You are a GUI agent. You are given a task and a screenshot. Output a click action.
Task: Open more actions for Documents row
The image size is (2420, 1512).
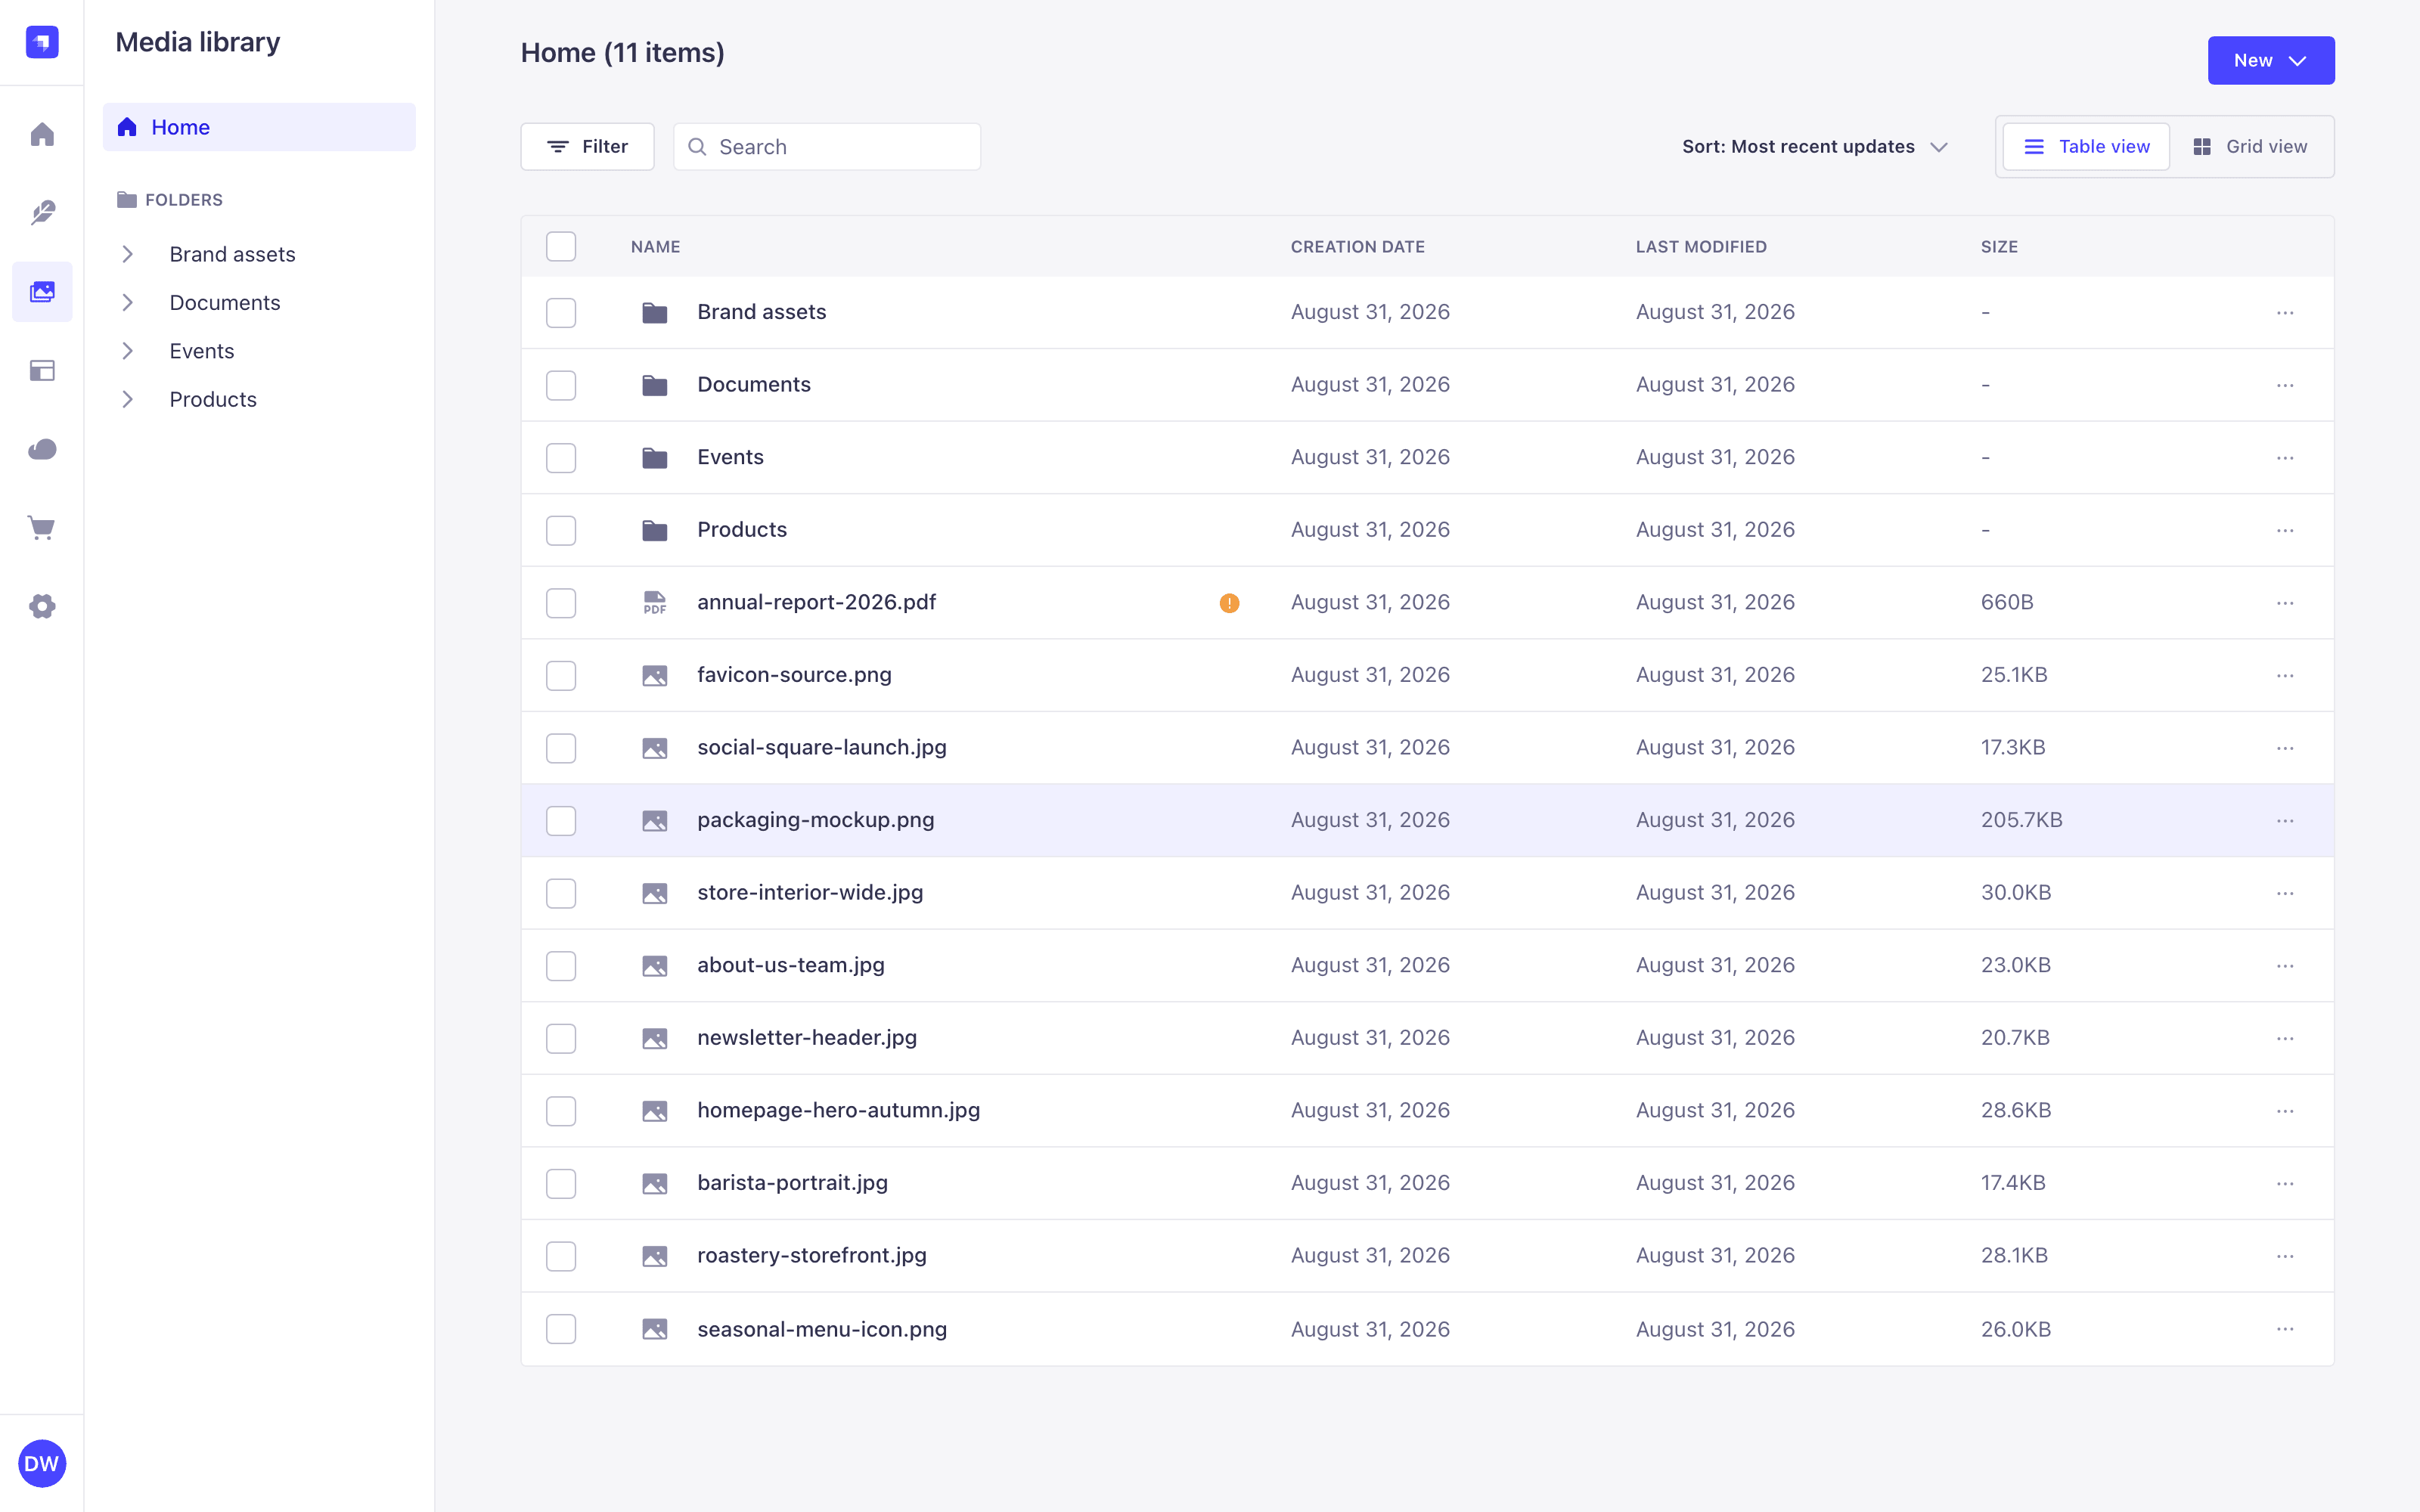[x=2285, y=385]
